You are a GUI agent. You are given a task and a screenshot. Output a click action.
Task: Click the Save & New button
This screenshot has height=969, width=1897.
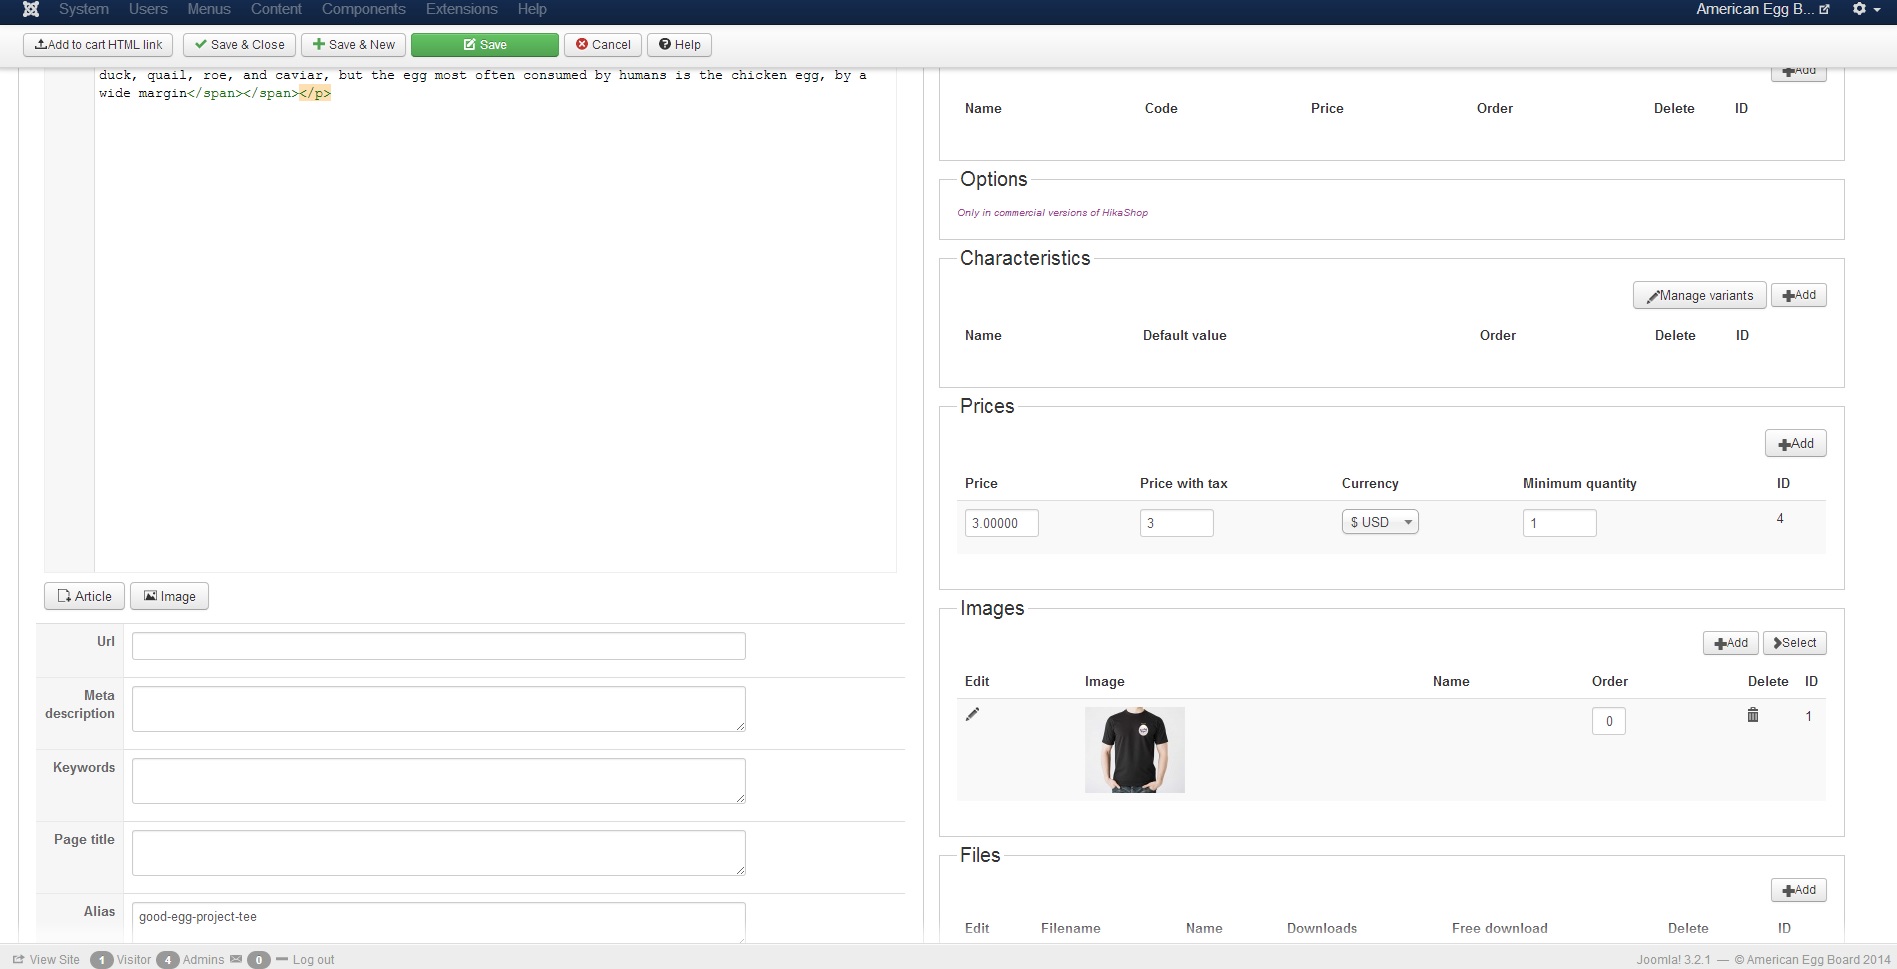[354, 45]
